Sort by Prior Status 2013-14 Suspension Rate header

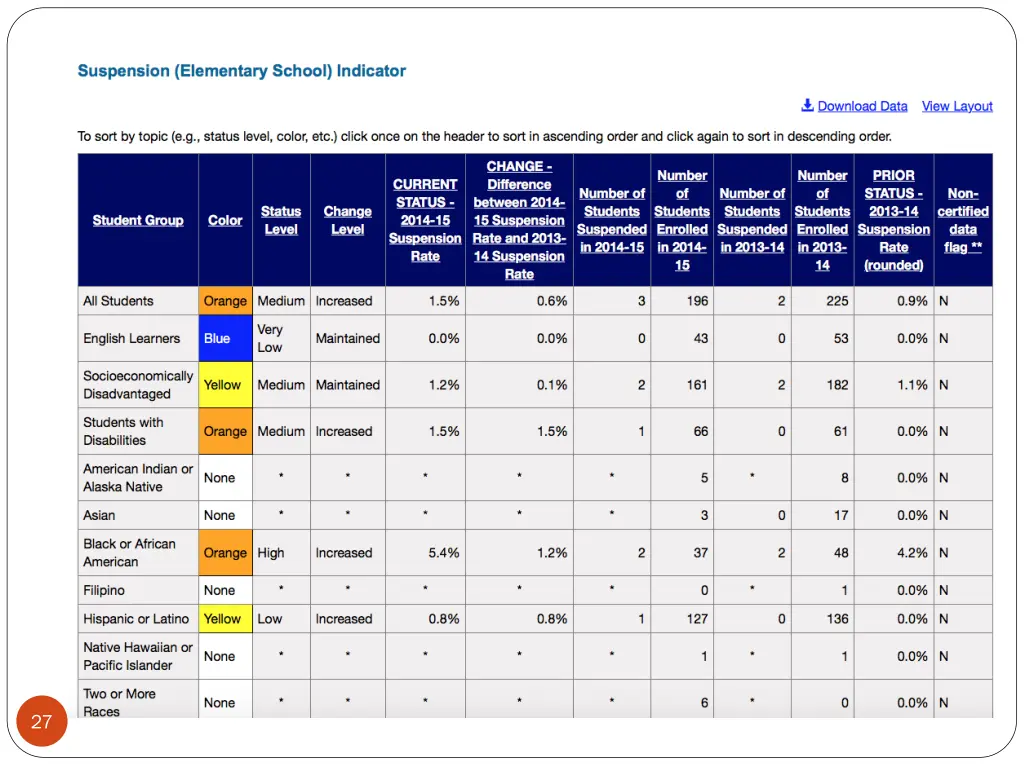[893, 220]
